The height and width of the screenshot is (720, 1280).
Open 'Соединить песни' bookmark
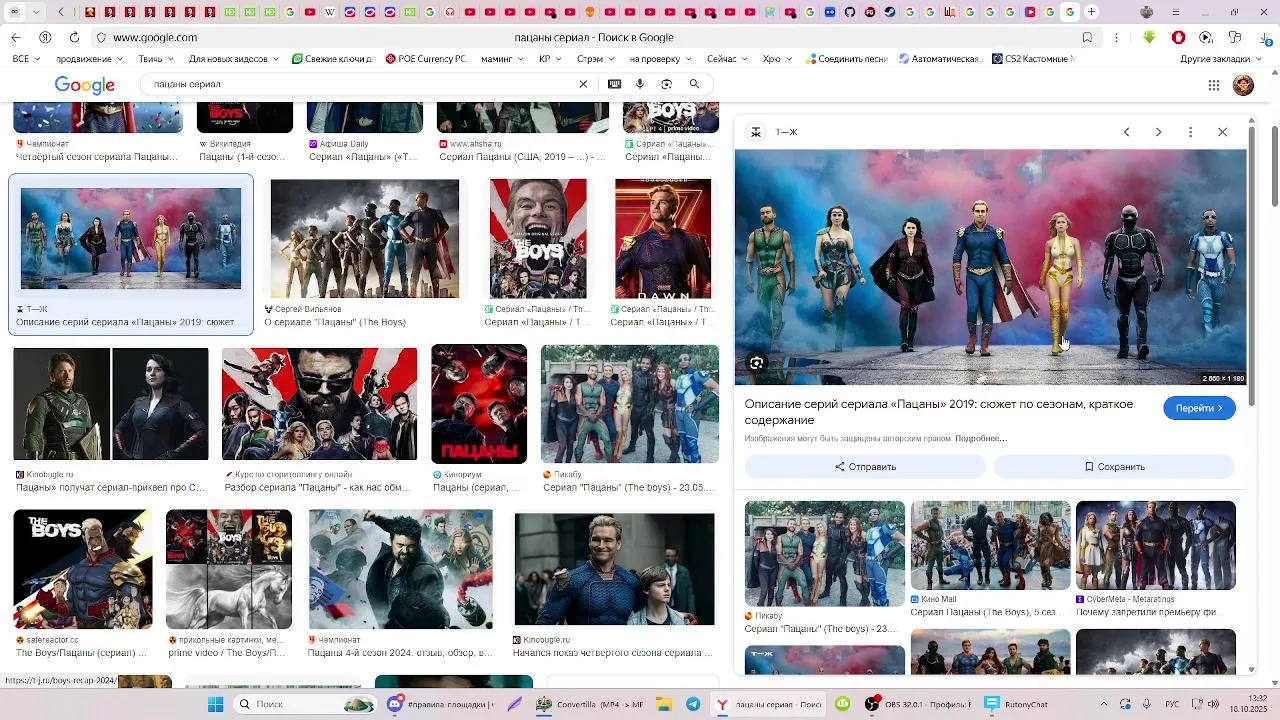click(x=846, y=59)
